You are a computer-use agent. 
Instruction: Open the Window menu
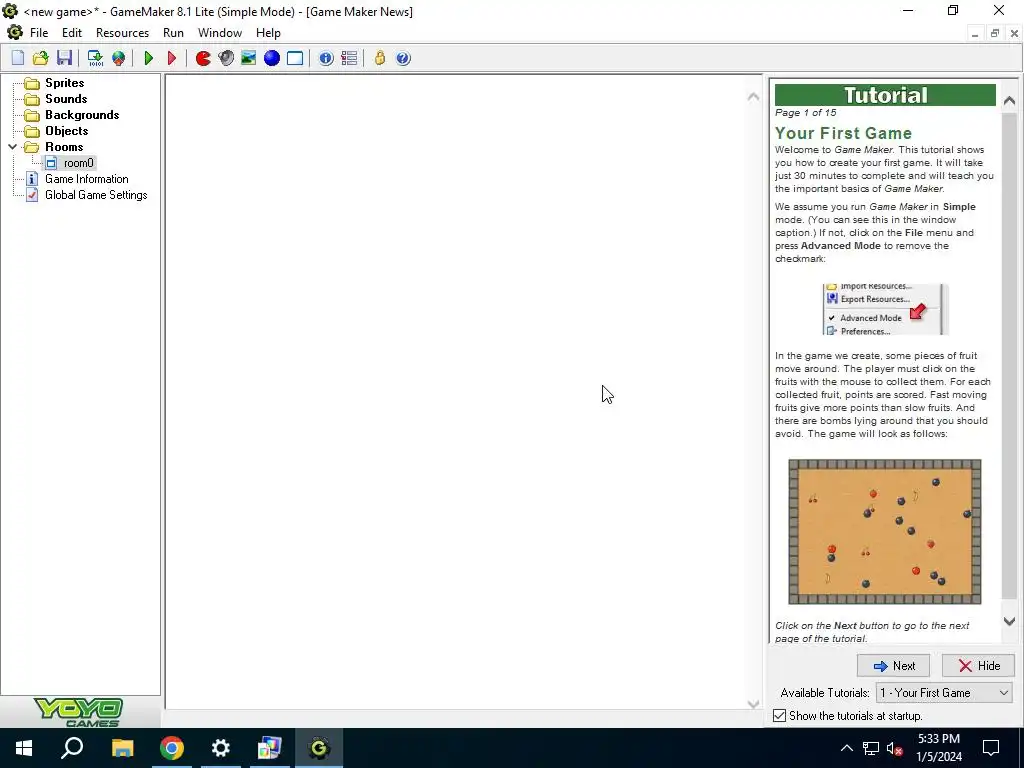point(220,33)
